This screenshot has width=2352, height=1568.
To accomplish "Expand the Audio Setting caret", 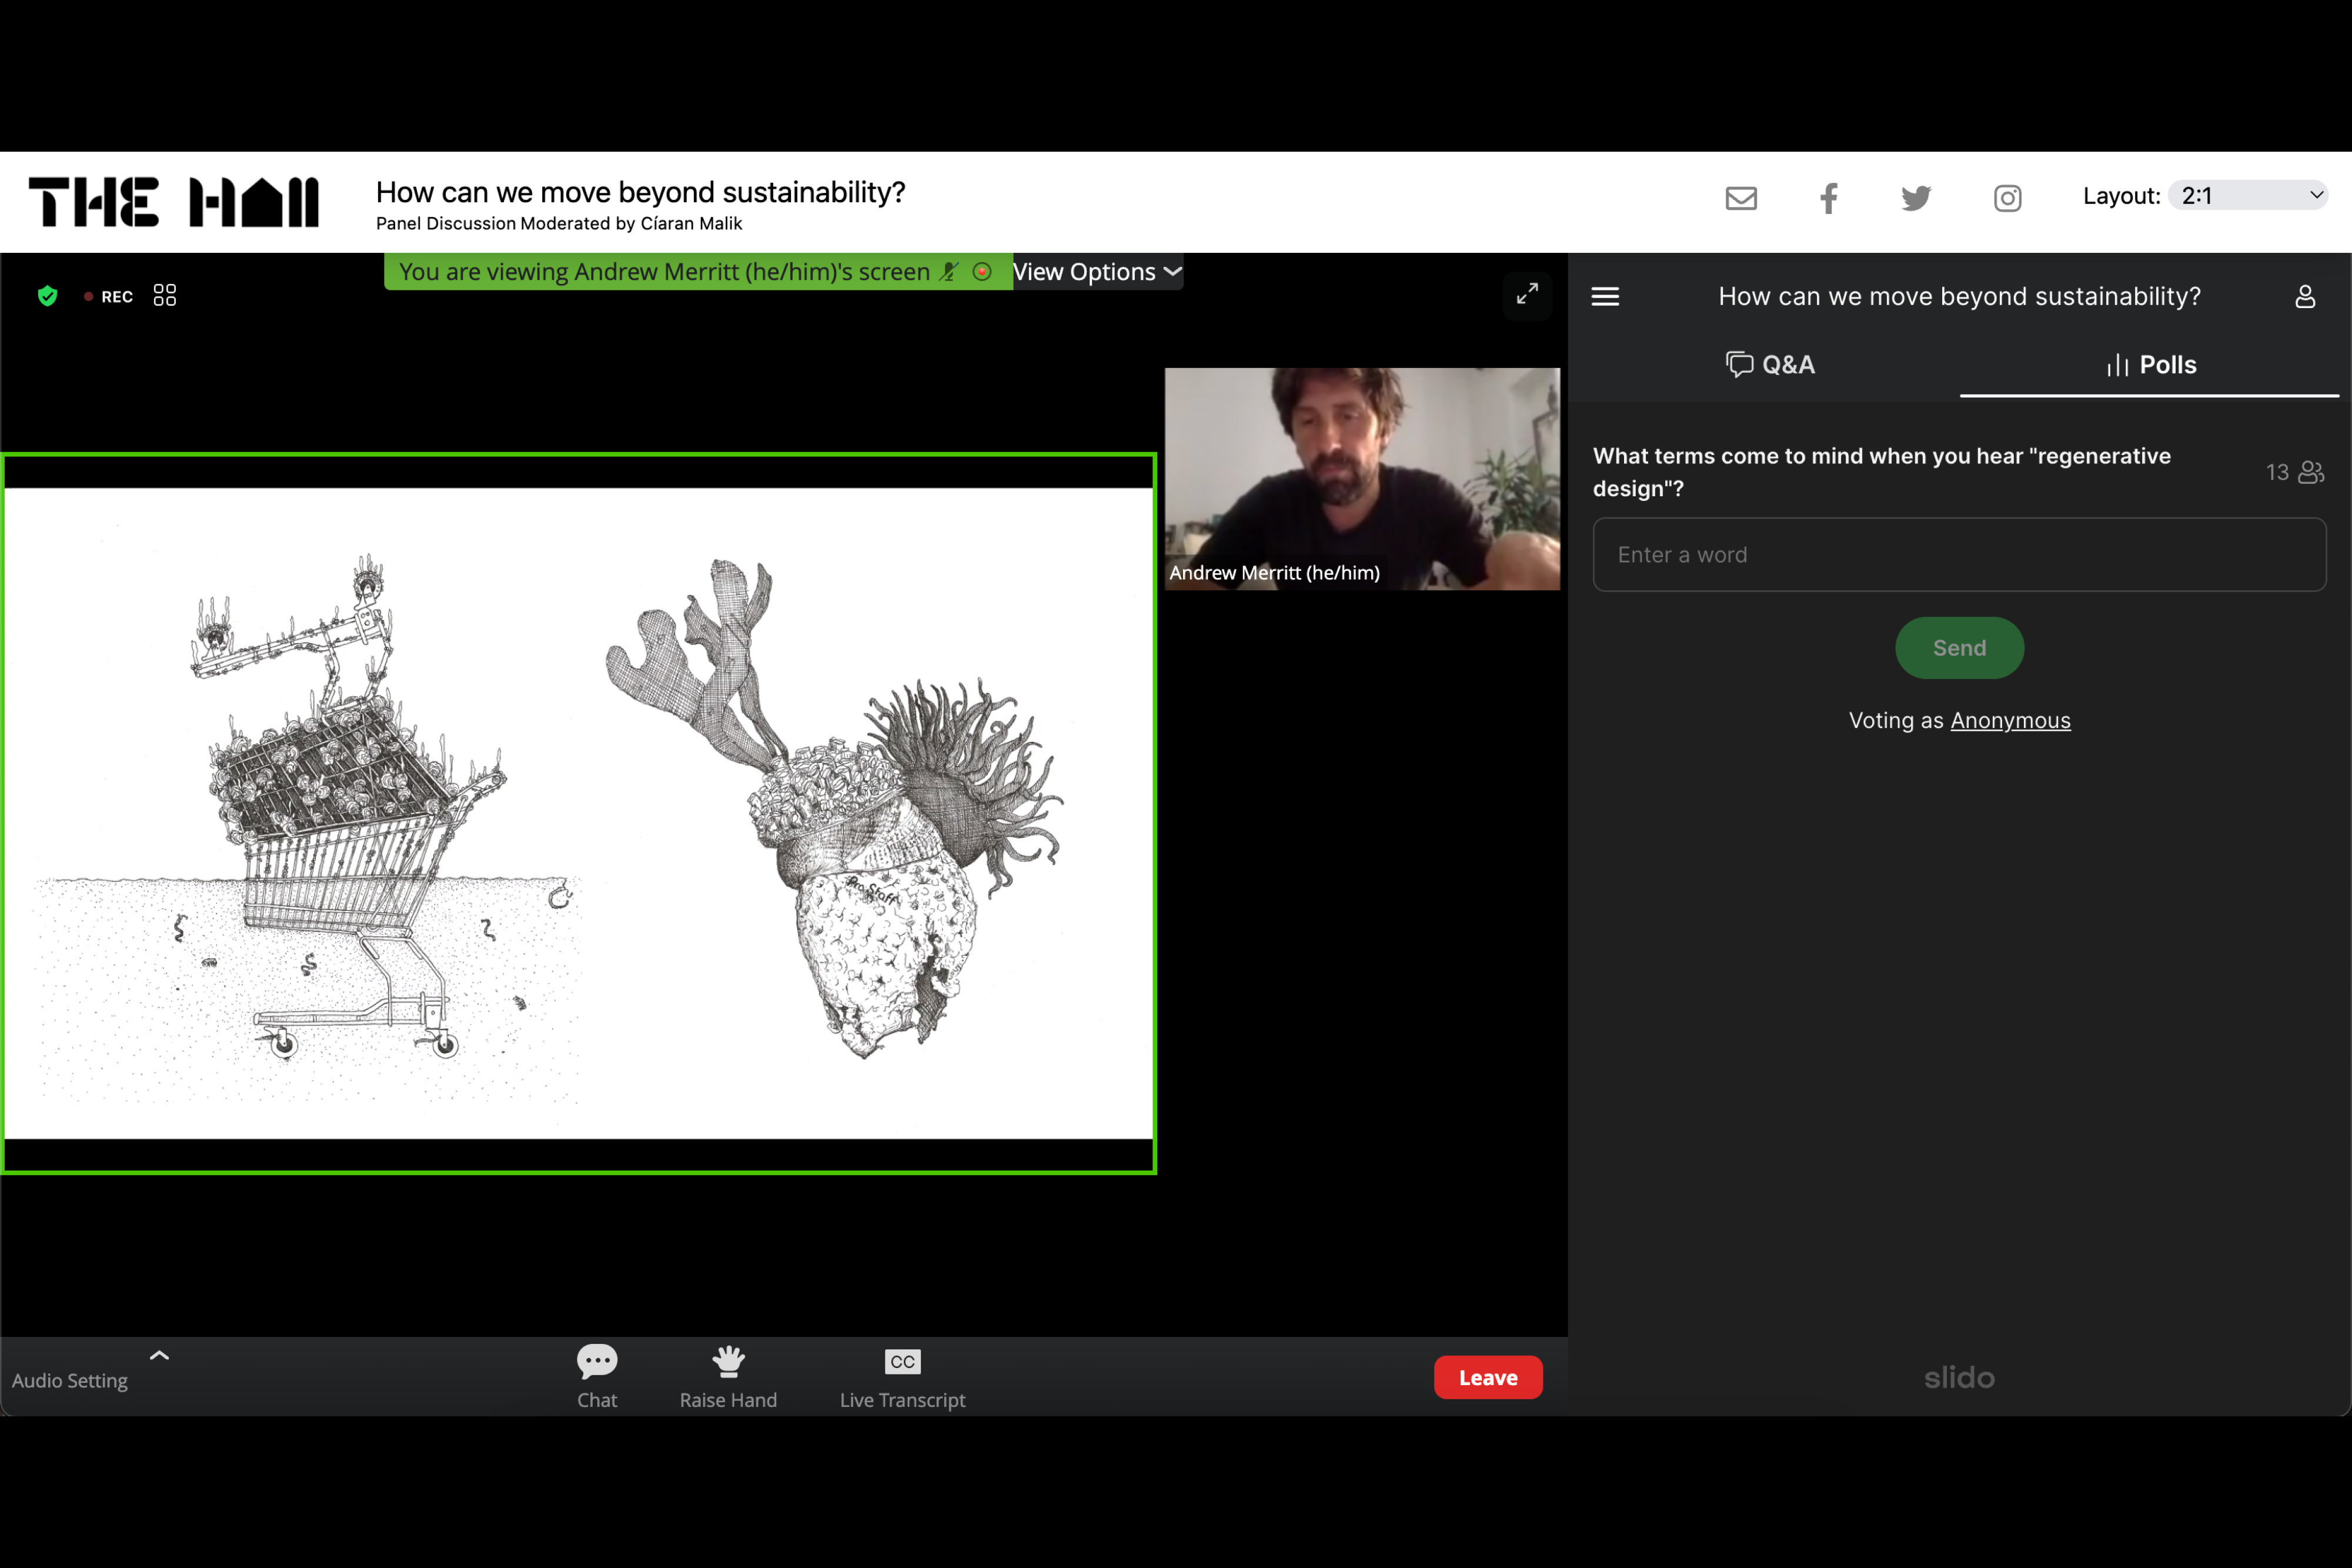I will click(159, 1356).
